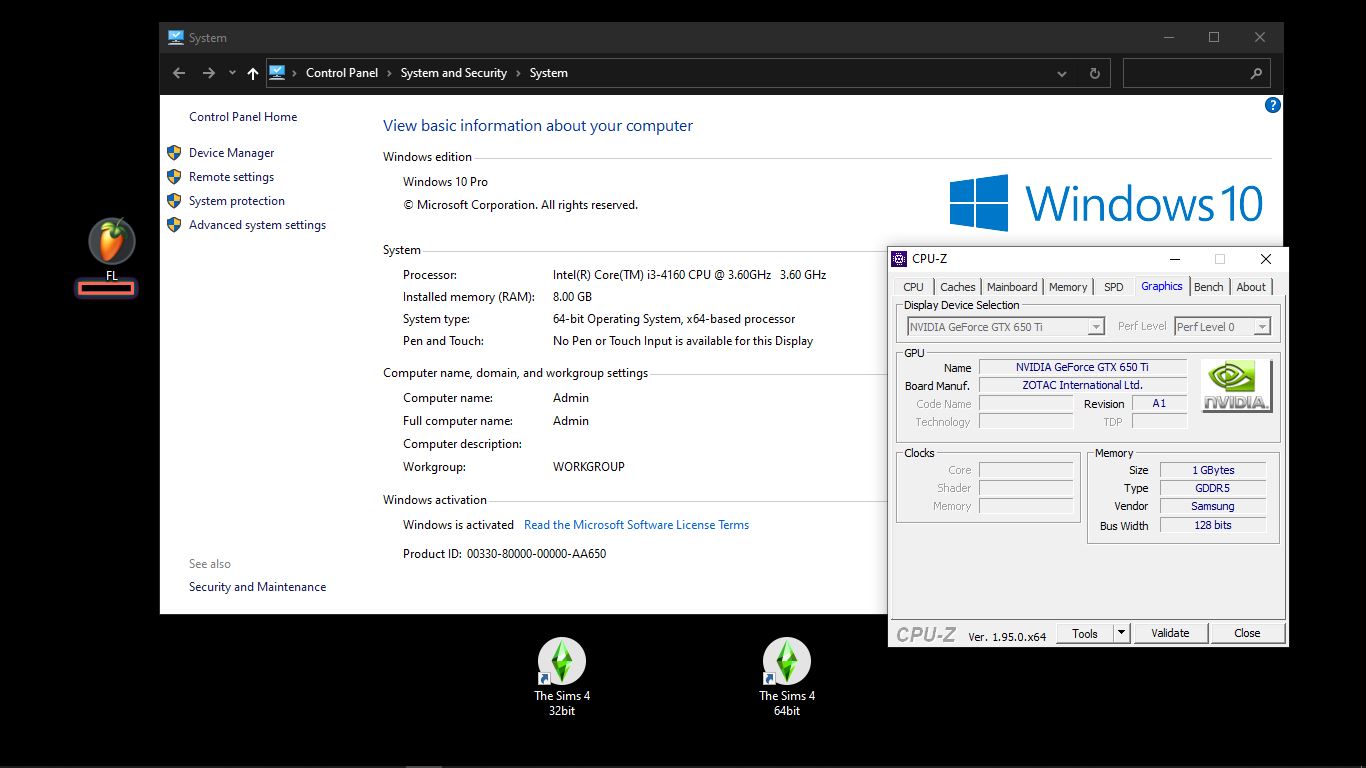Expand the Perf Level dropdown

(x=1222, y=327)
